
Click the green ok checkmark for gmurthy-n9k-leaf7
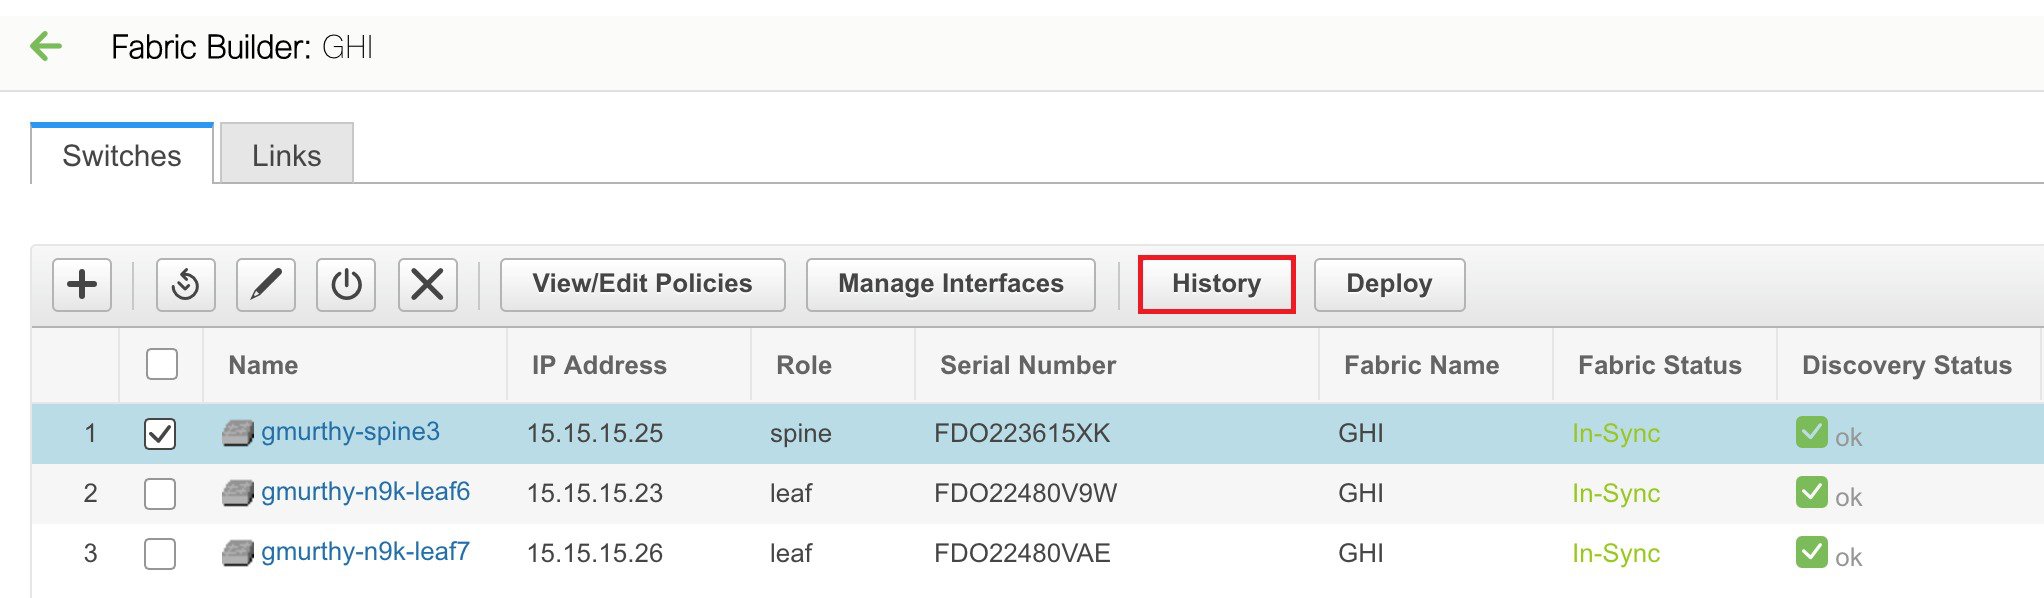click(x=1811, y=552)
